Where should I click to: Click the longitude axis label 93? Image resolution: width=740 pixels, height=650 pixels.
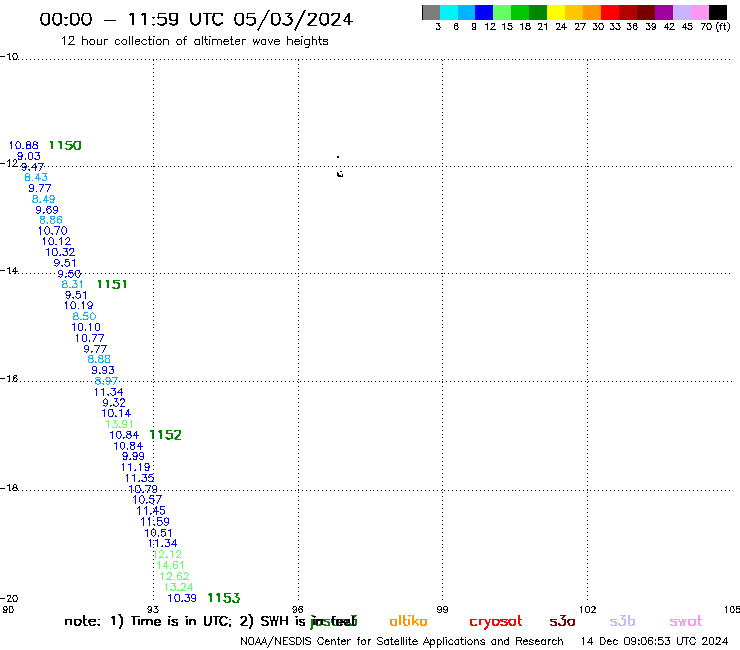click(153, 609)
